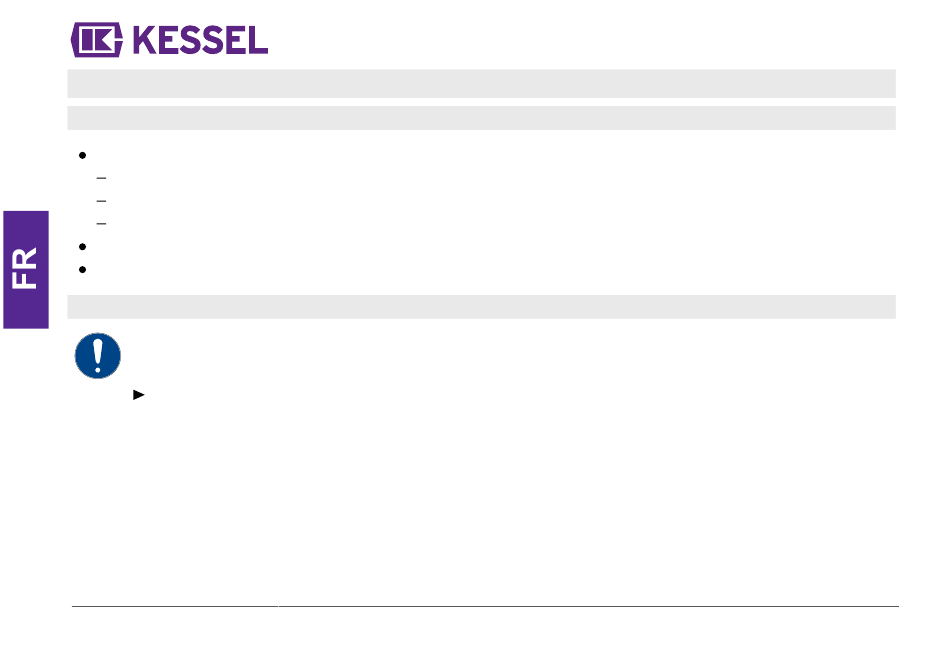This screenshot has height=657, width=950.
Task: Click the first dash under first bullet
Action: tap(101, 178)
